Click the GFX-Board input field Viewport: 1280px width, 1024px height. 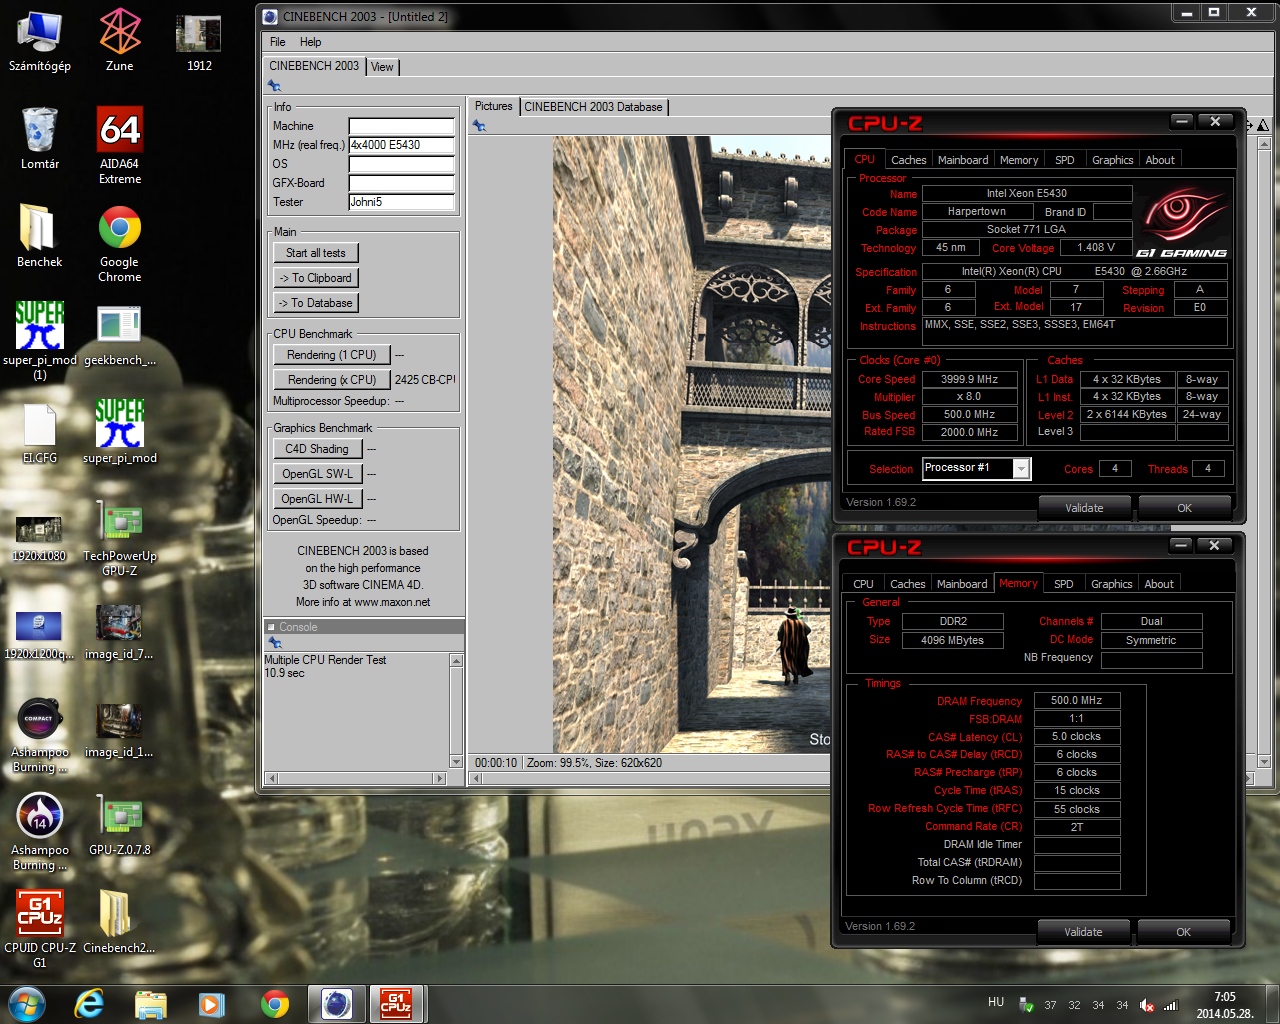[x=401, y=183]
